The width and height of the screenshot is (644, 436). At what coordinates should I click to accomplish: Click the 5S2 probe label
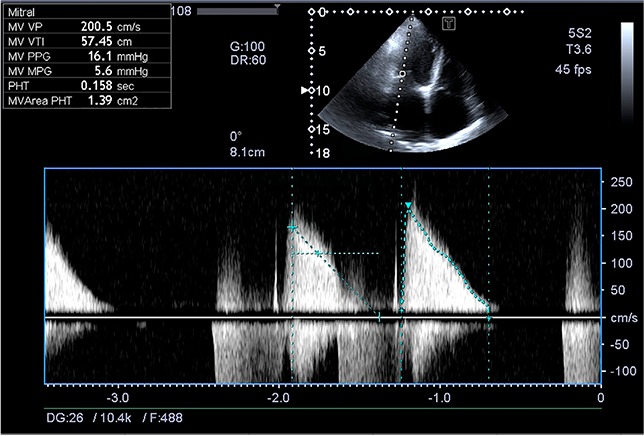pos(579,34)
